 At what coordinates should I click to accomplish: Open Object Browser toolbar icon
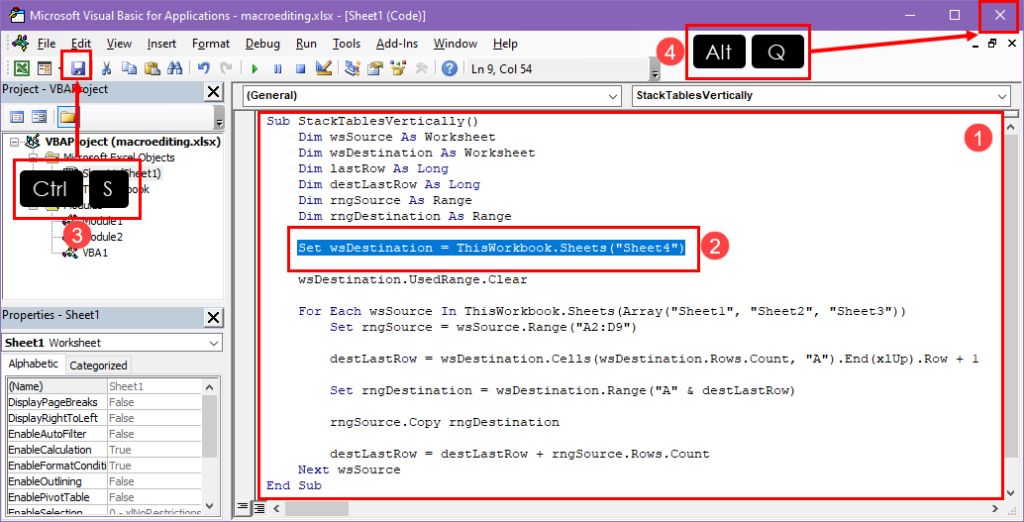click(x=397, y=69)
